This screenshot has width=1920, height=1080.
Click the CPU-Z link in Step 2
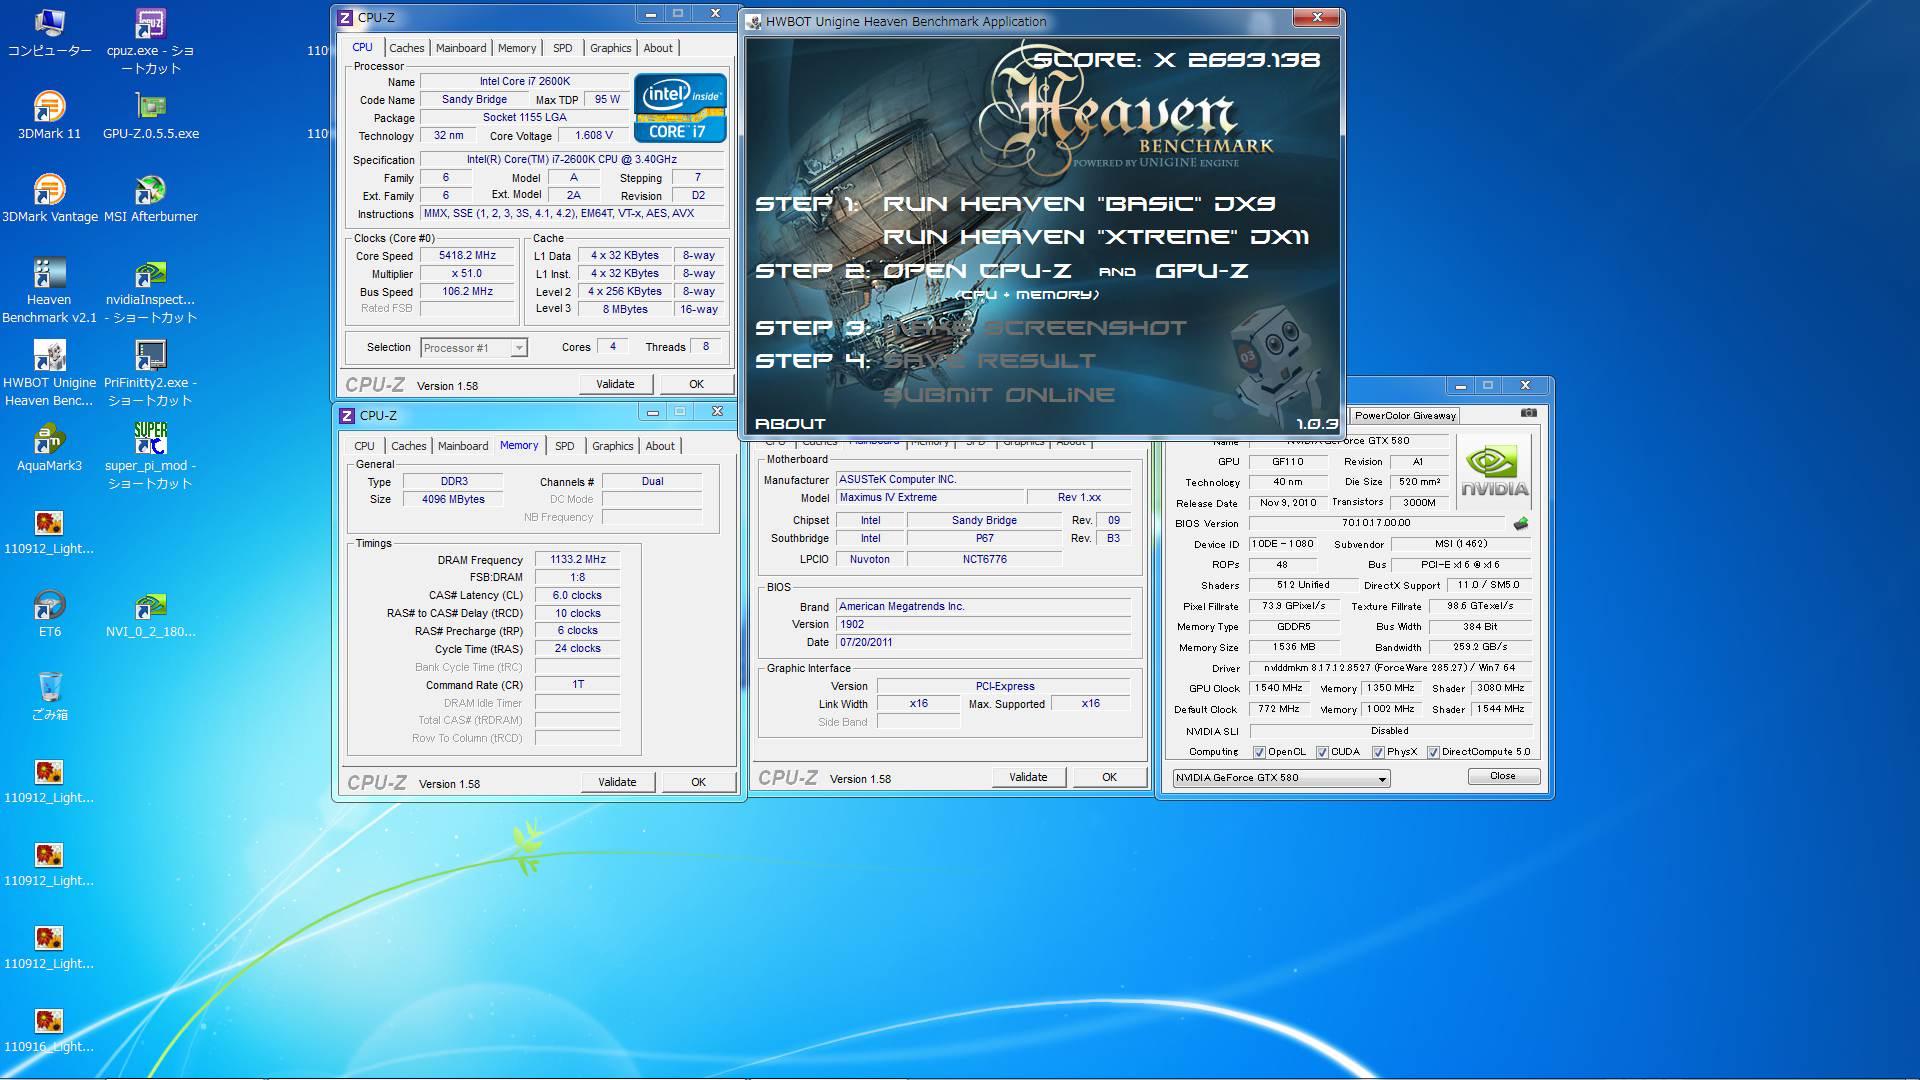tap(1025, 271)
